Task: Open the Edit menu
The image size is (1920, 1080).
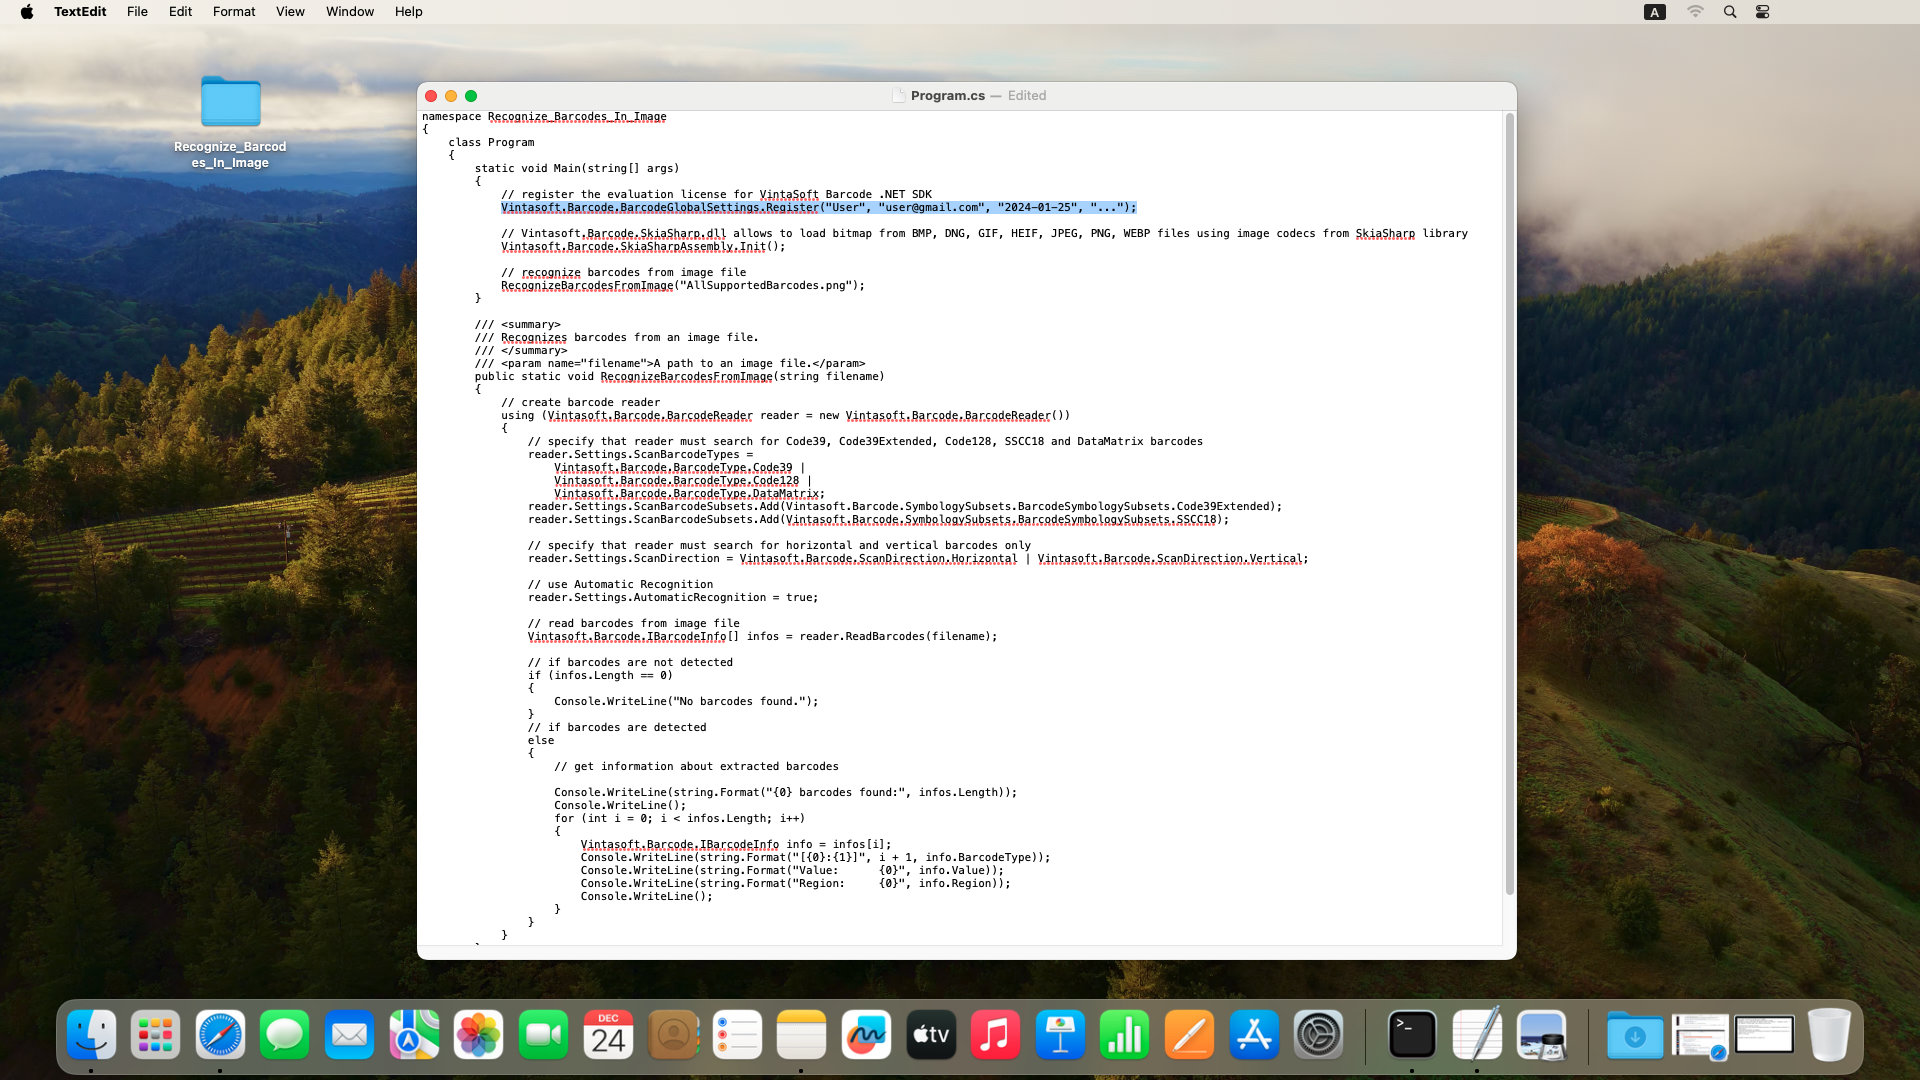Action: point(180,12)
